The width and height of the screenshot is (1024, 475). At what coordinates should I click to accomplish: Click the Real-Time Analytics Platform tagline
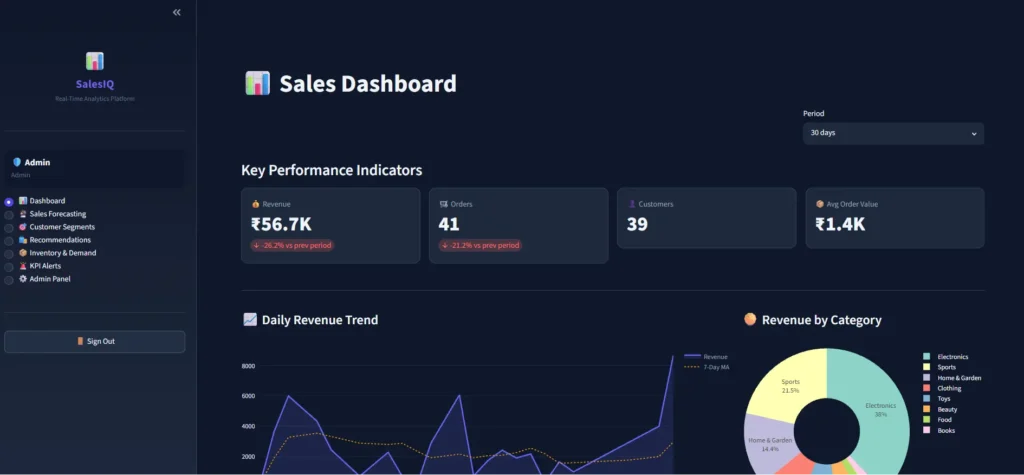pos(95,99)
